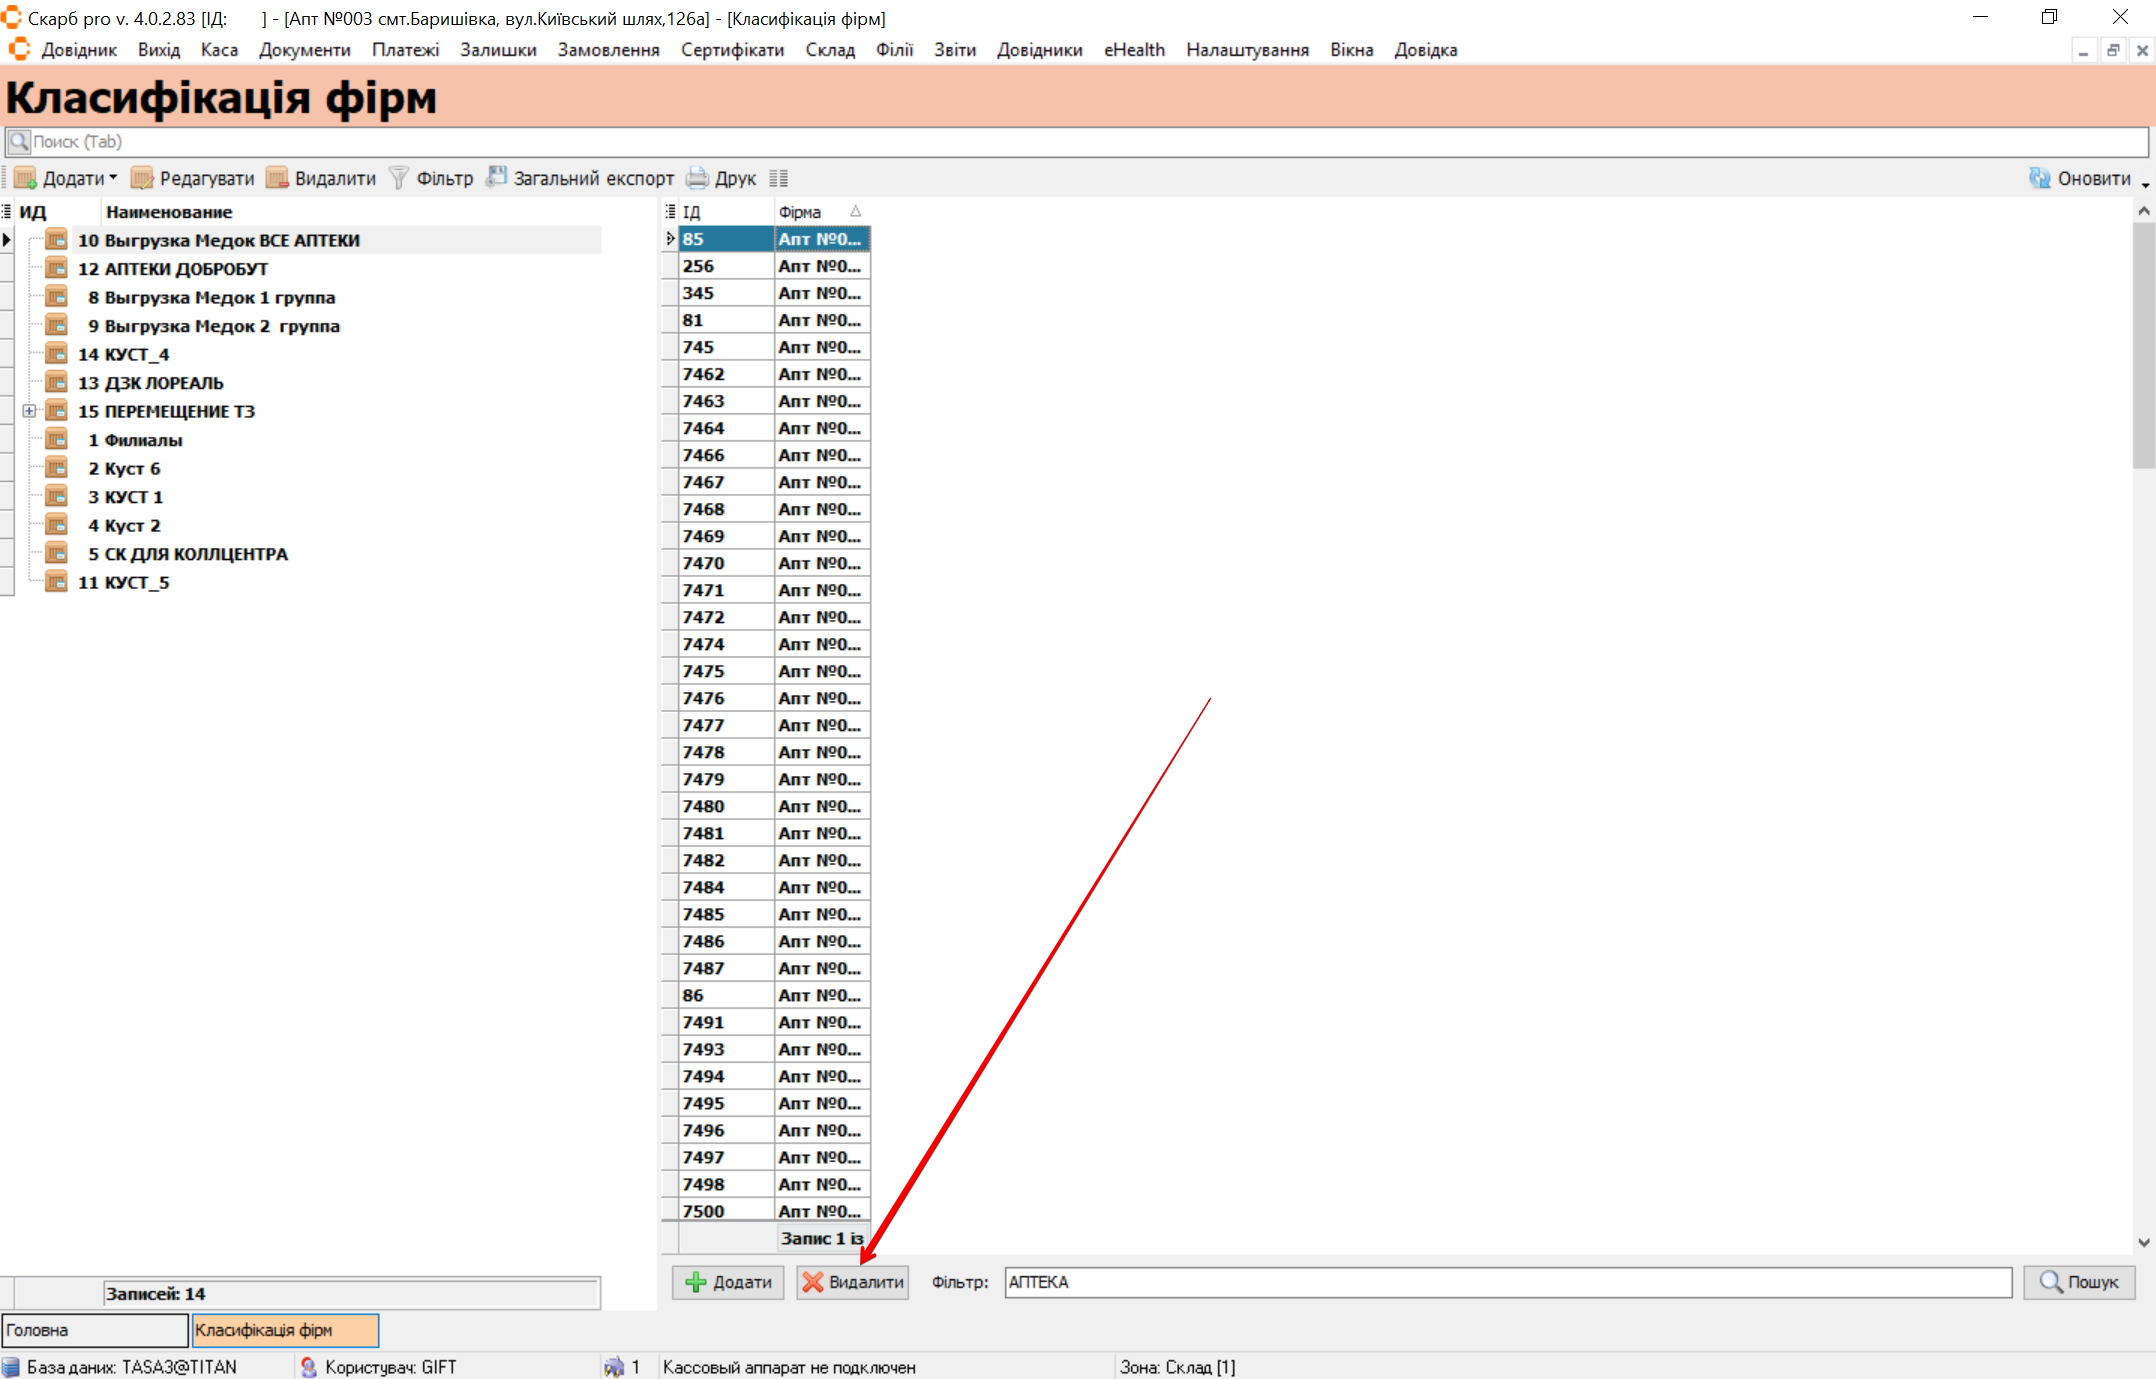Screen dimensions: 2156x1379
Task: Open the Налаштування menu
Action: [x=1246, y=50]
